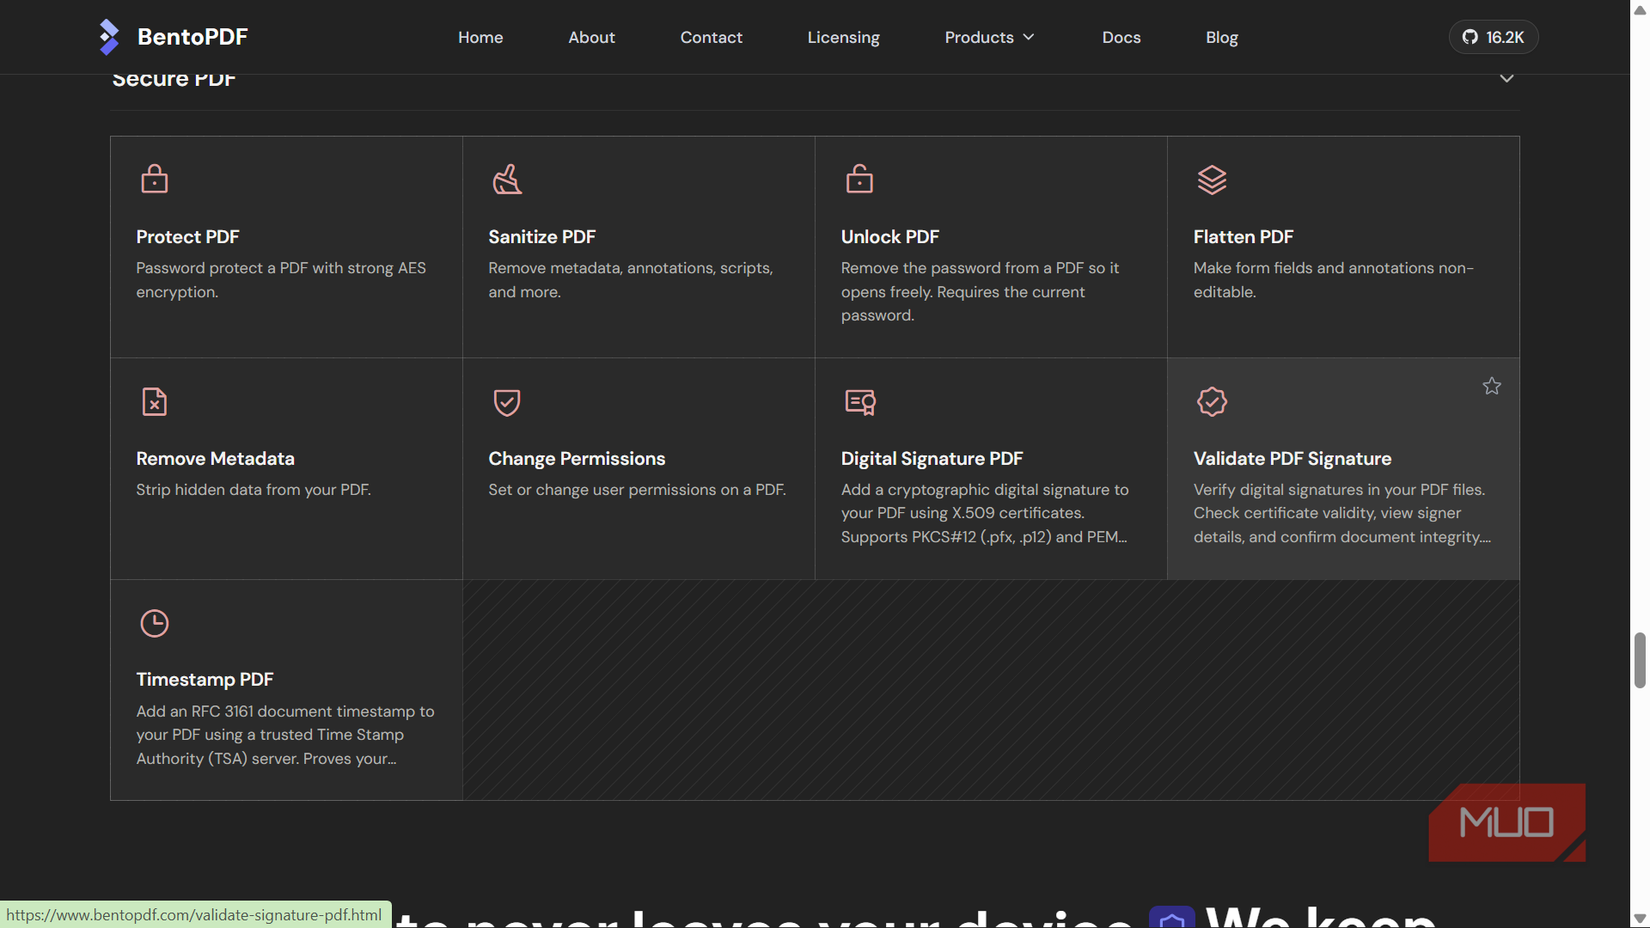Click the Change Permissions shield icon
The image size is (1650, 928).
(507, 402)
